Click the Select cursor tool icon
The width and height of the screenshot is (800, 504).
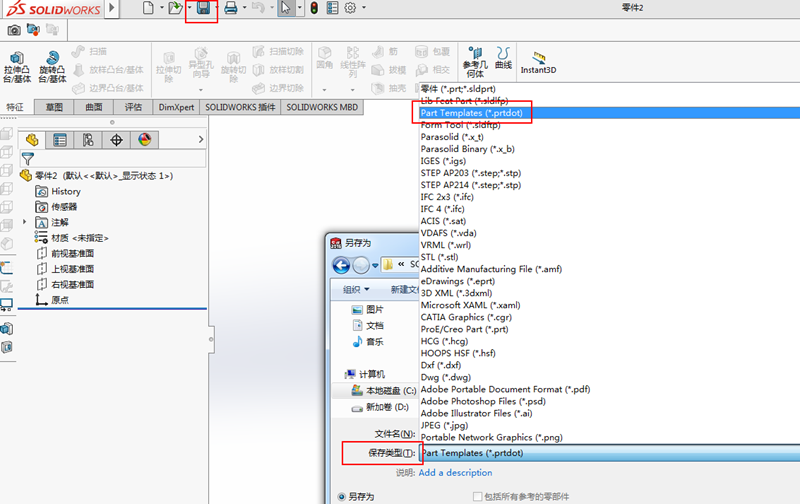pyautogui.click(x=286, y=8)
